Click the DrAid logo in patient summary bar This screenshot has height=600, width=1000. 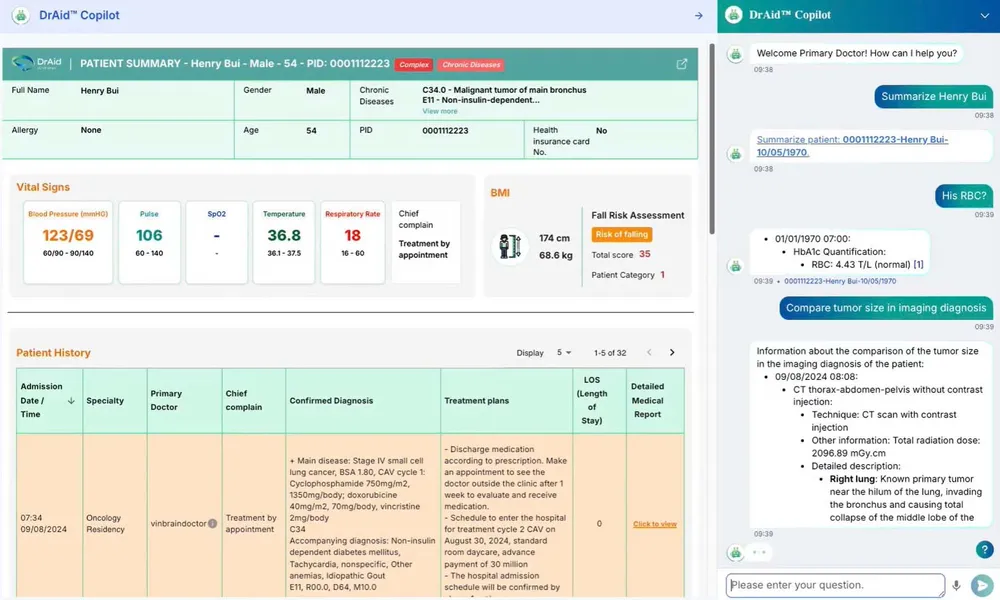coord(36,64)
